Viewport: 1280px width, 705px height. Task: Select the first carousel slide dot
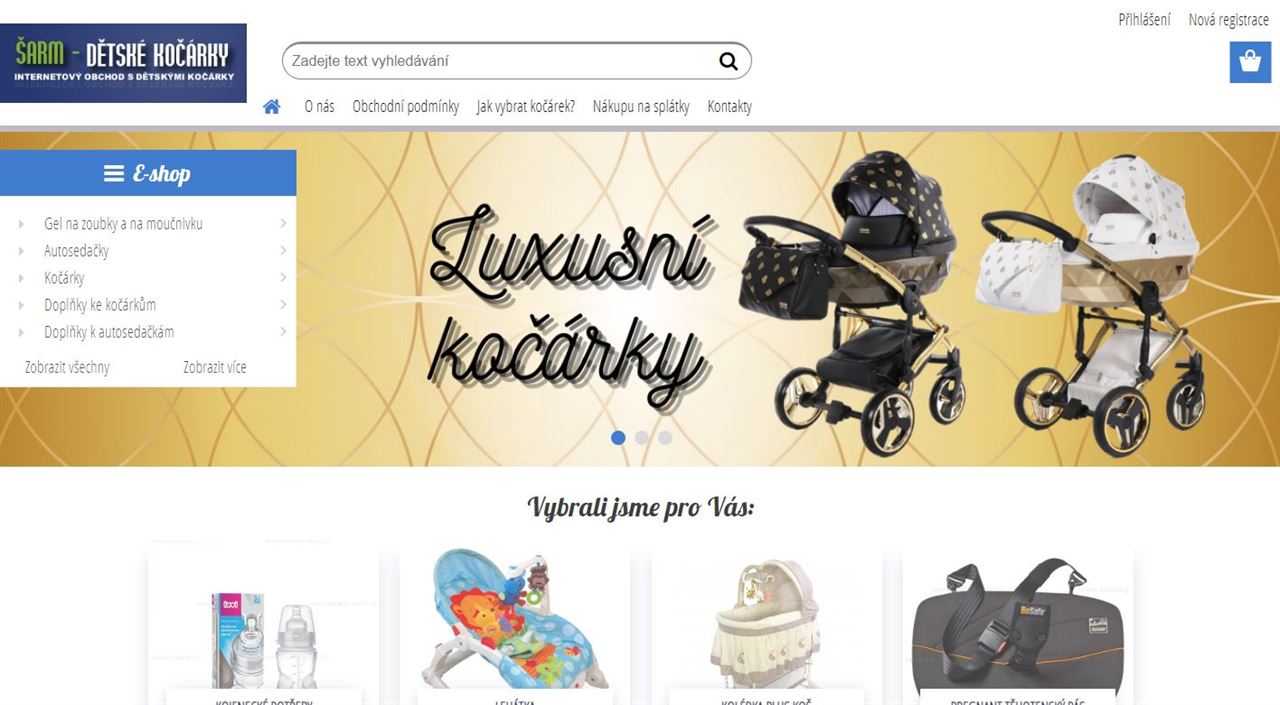tap(618, 437)
